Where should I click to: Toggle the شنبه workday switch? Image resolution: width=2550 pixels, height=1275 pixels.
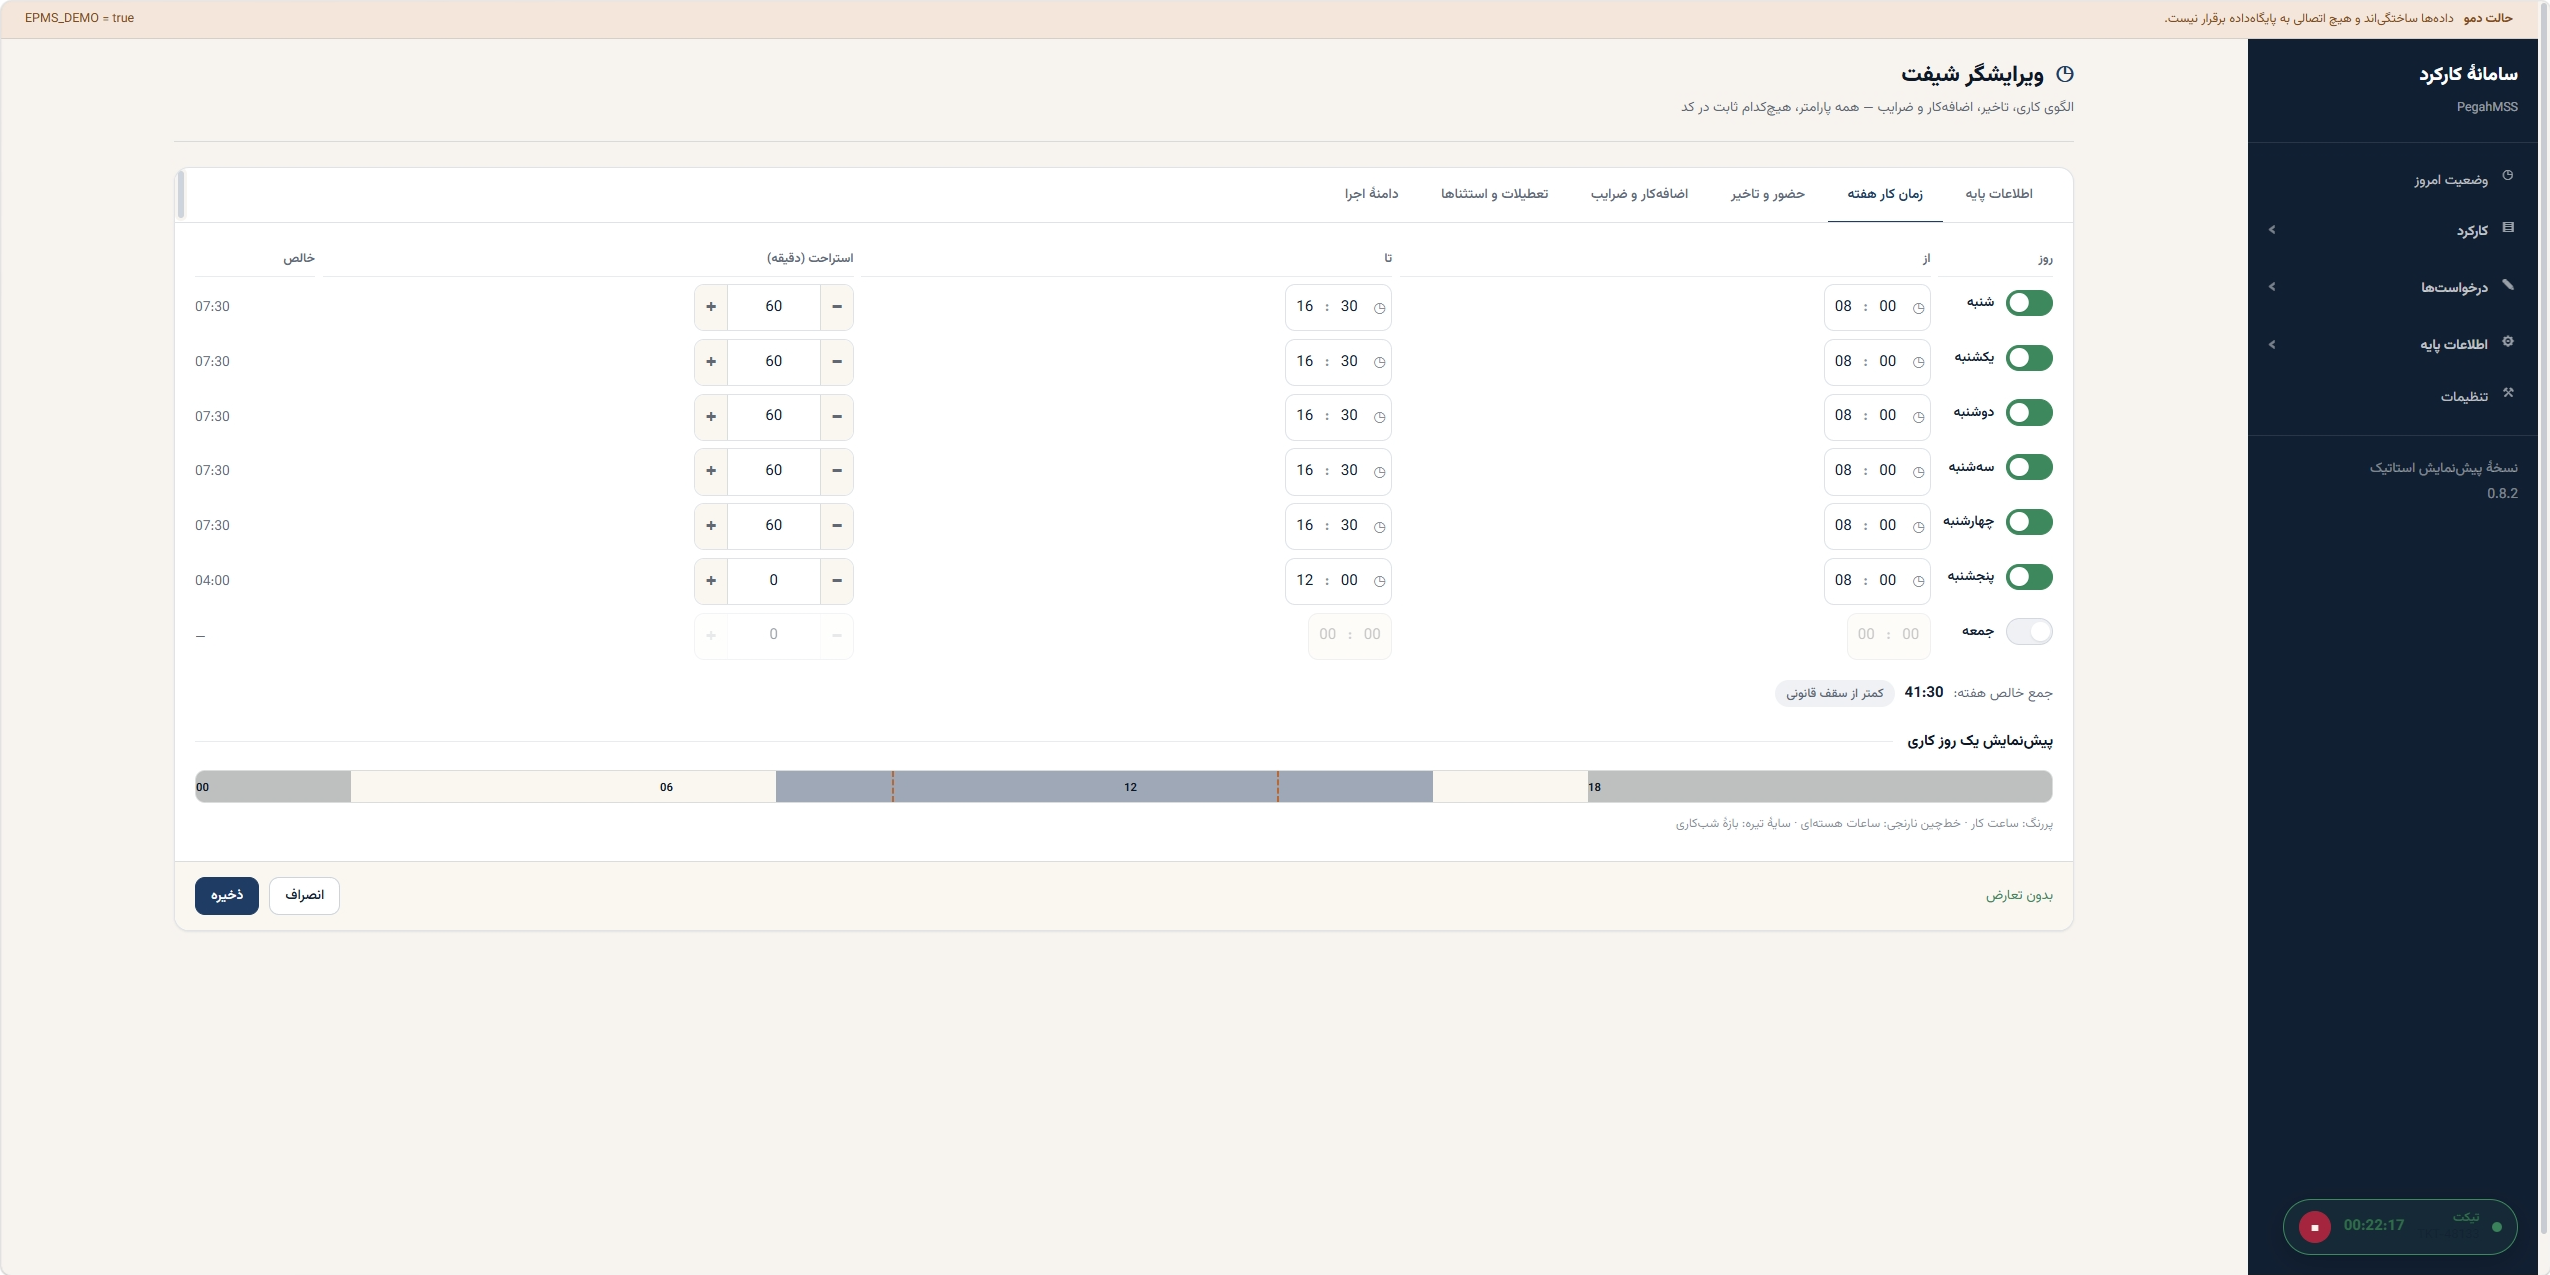point(2029,303)
